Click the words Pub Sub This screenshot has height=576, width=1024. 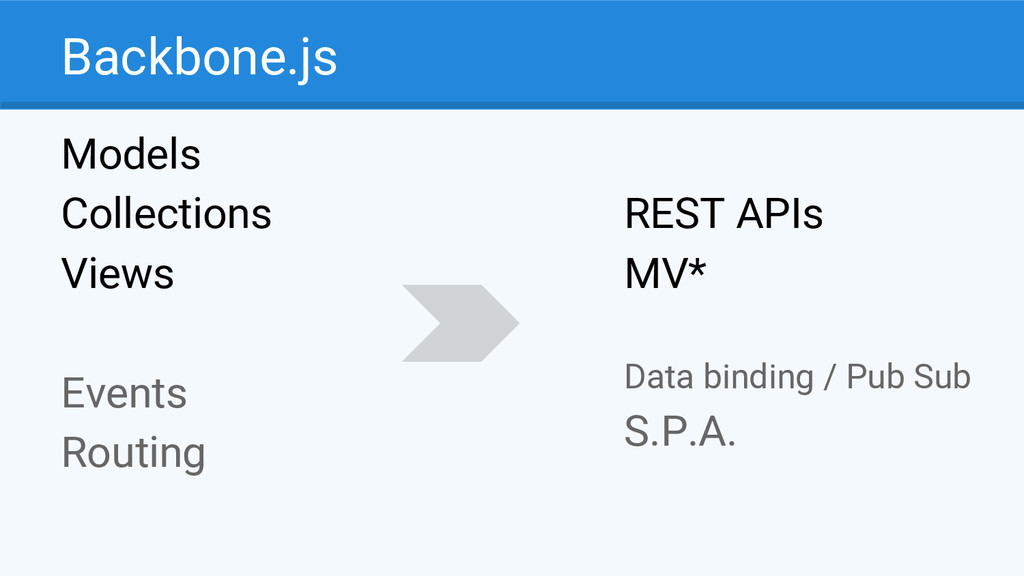pos(908,377)
